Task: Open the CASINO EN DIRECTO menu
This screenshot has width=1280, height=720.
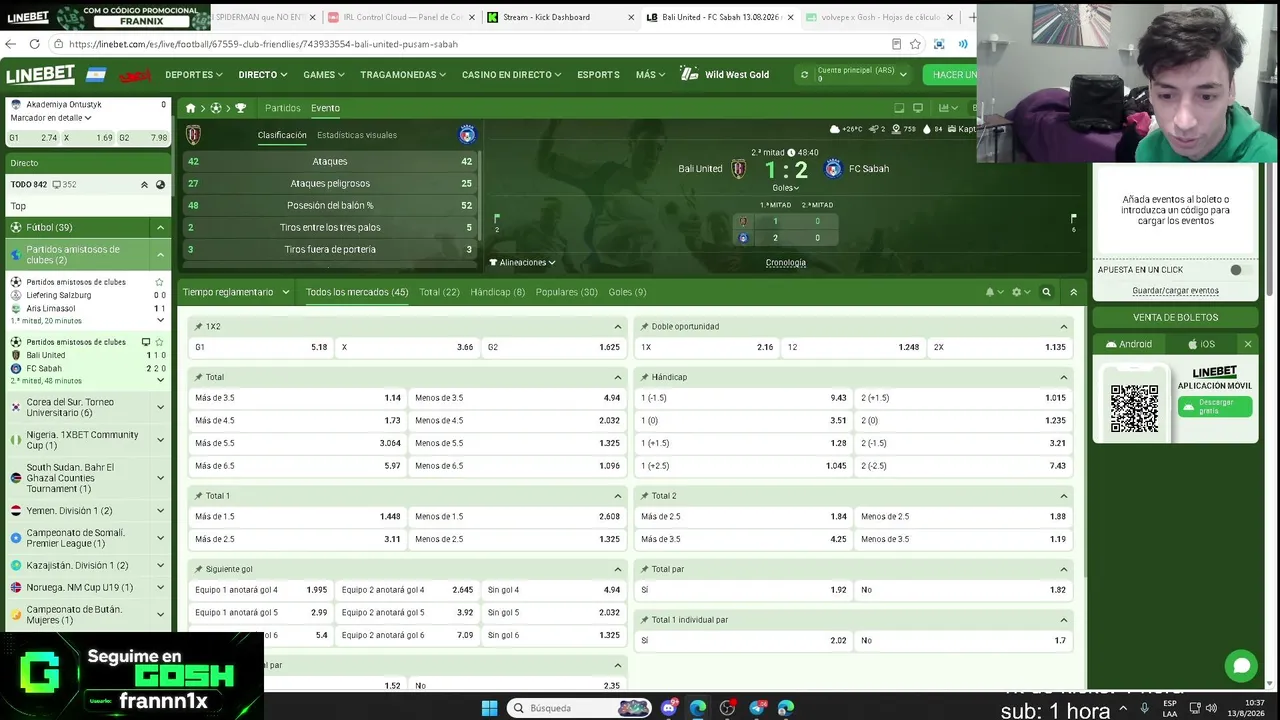Action: [511, 75]
